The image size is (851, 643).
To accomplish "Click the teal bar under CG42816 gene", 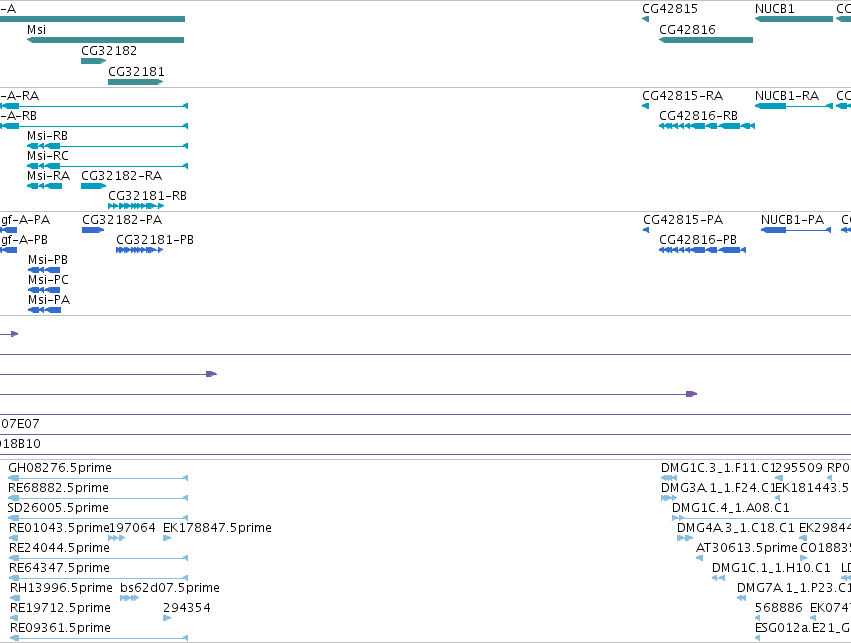I will [x=706, y=40].
